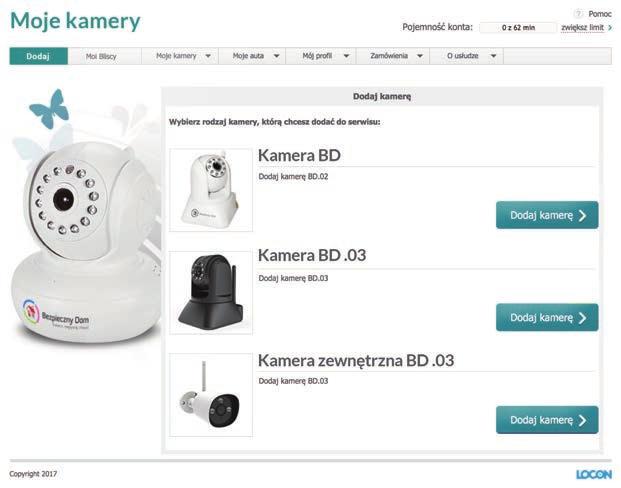The width and height of the screenshot is (621, 488).
Task: Add Kamera zewnętrzna with Dodaj kamerę
Action: [547, 420]
